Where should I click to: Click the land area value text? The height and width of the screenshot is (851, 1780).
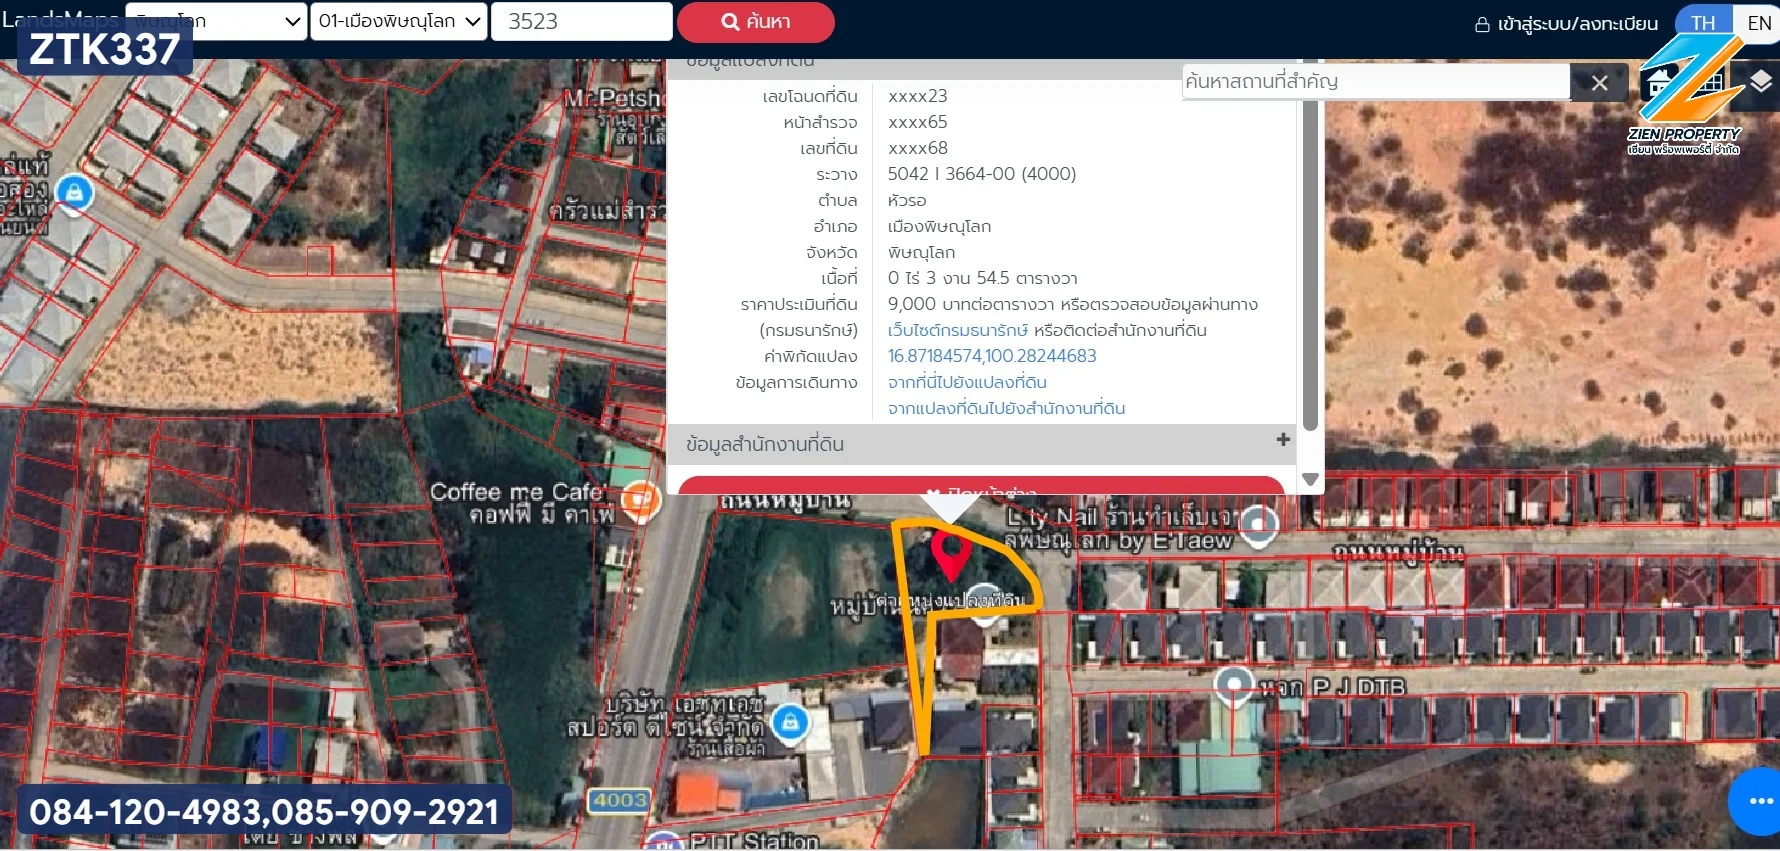[982, 278]
